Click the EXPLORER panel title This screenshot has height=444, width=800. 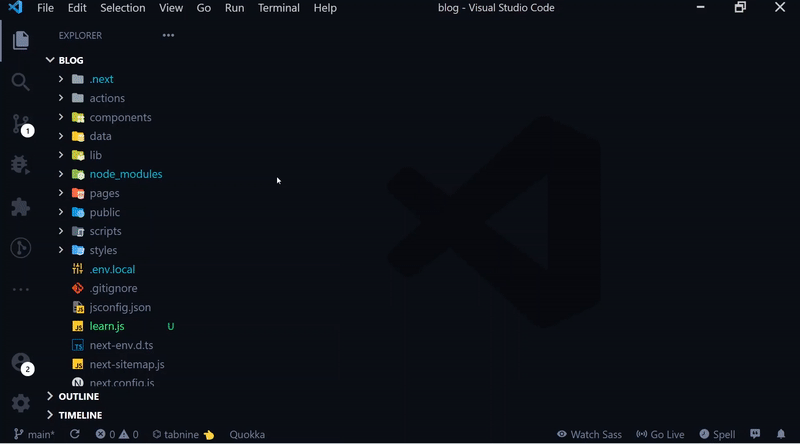click(x=80, y=35)
